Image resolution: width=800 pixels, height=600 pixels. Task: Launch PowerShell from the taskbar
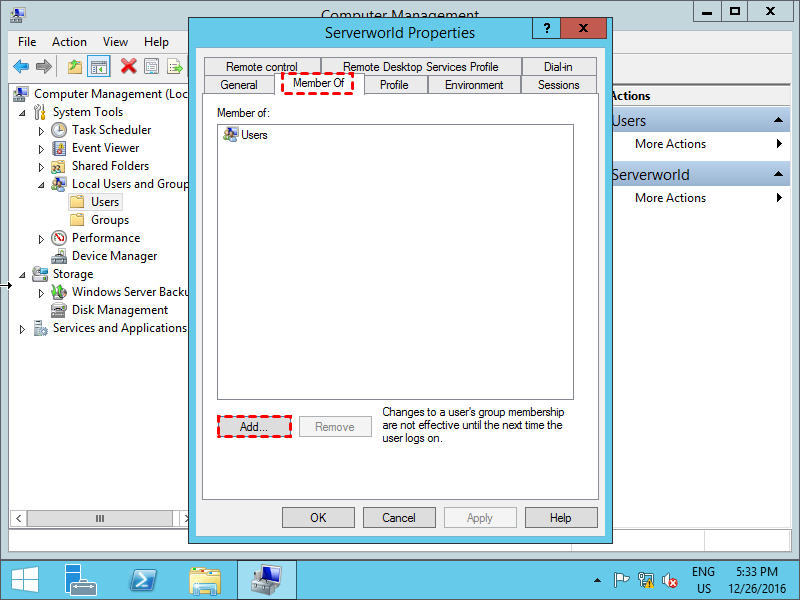click(143, 581)
